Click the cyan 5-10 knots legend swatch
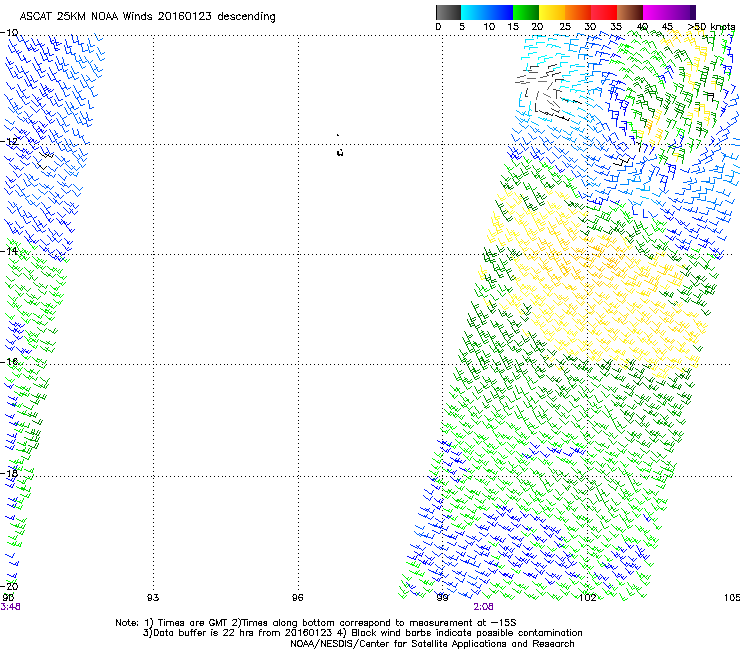Image resolution: width=740 pixels, height=650 pixels. [474, 12]
